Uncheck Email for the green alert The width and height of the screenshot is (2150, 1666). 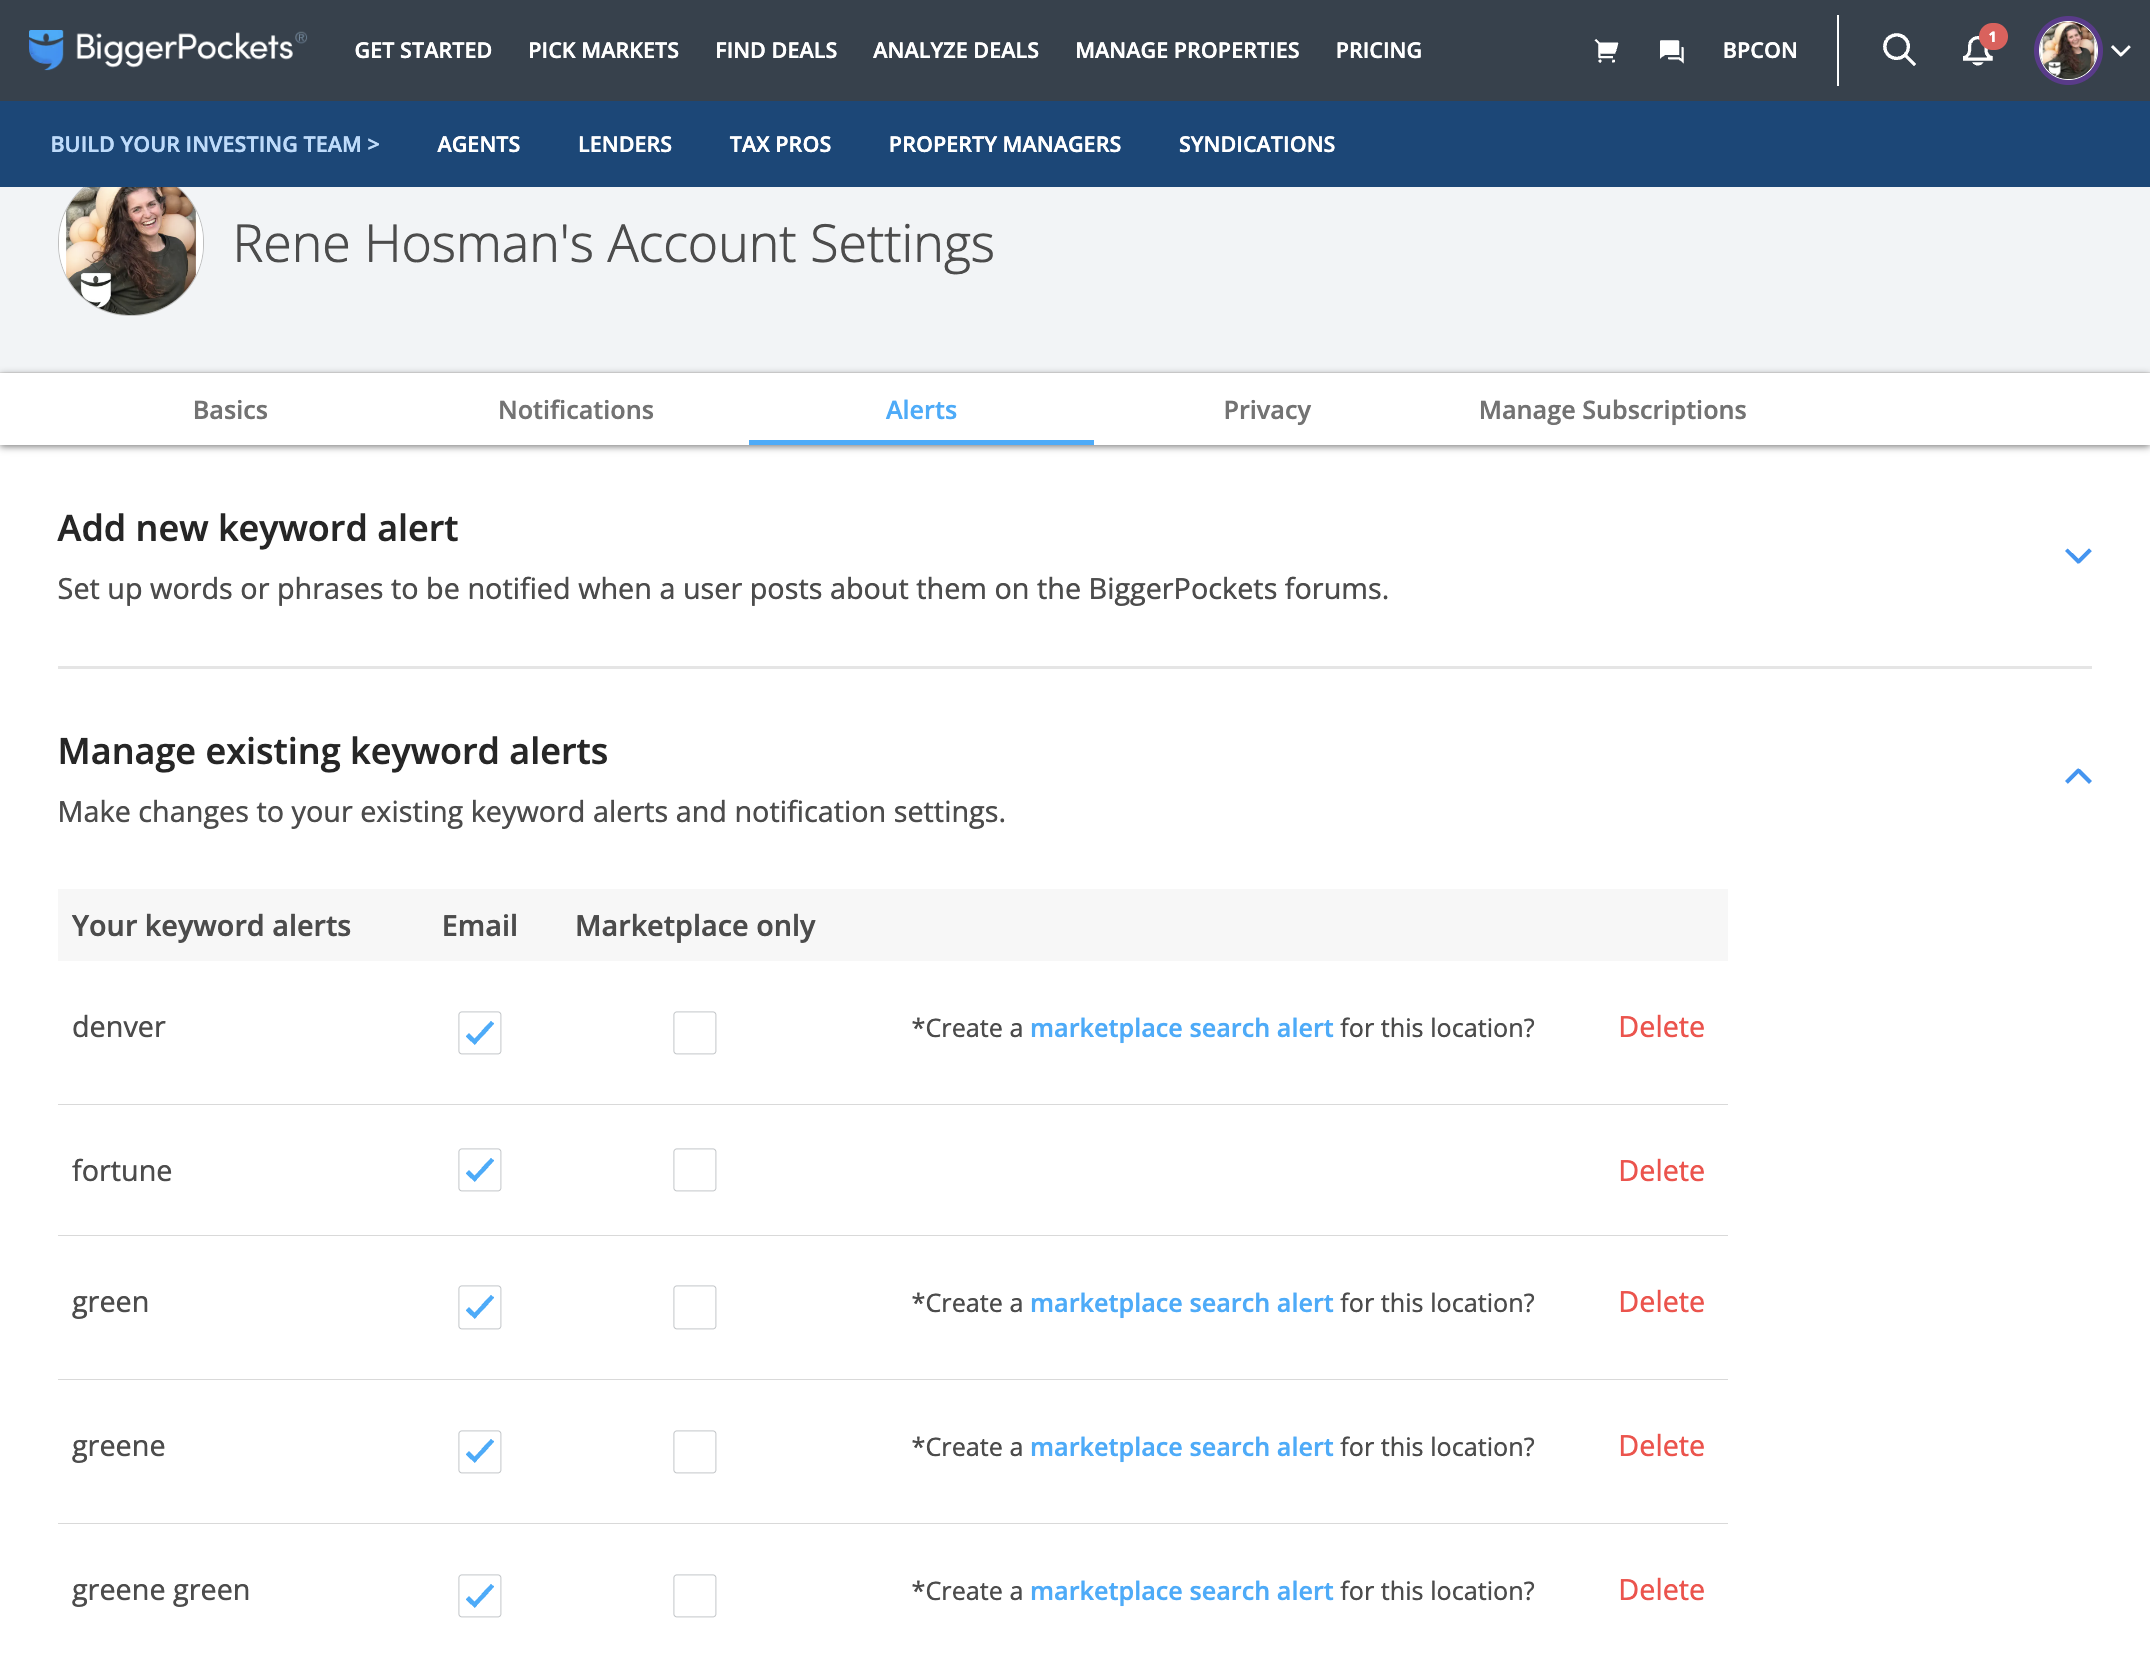click(480, 1307)
